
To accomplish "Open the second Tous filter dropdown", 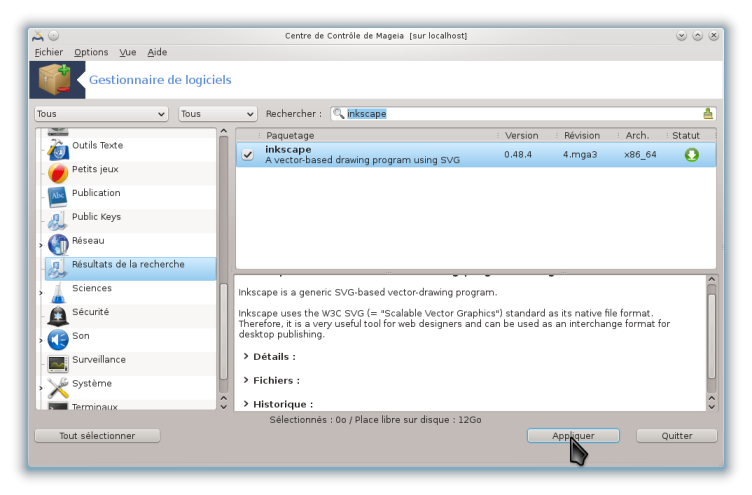I will tap(218, 114).
